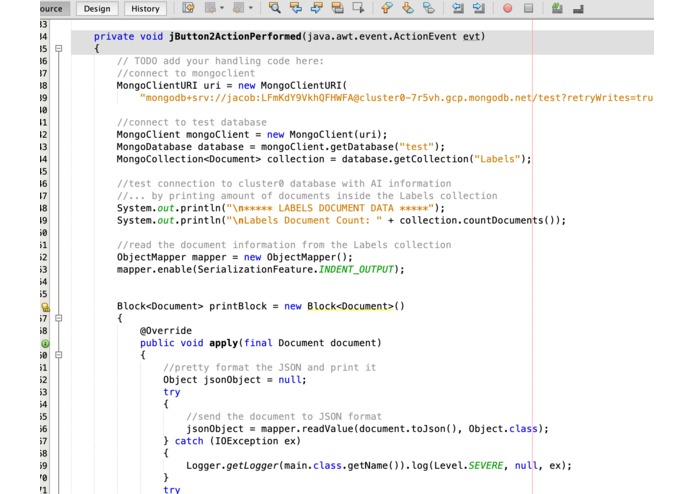This screenshot has width=695, height=494.
Task: Click the new ObjectMapper() expression
Action: [x=298, y=257]
